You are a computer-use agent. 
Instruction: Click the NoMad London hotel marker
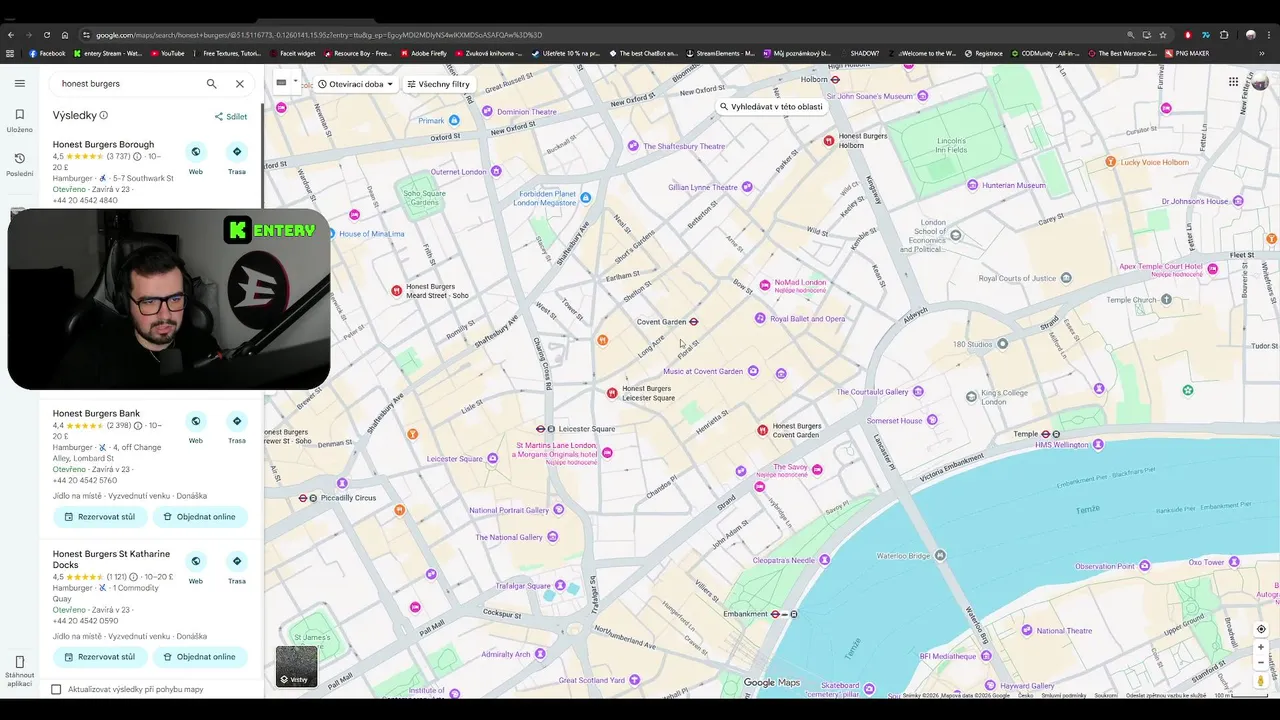(766, 285)
